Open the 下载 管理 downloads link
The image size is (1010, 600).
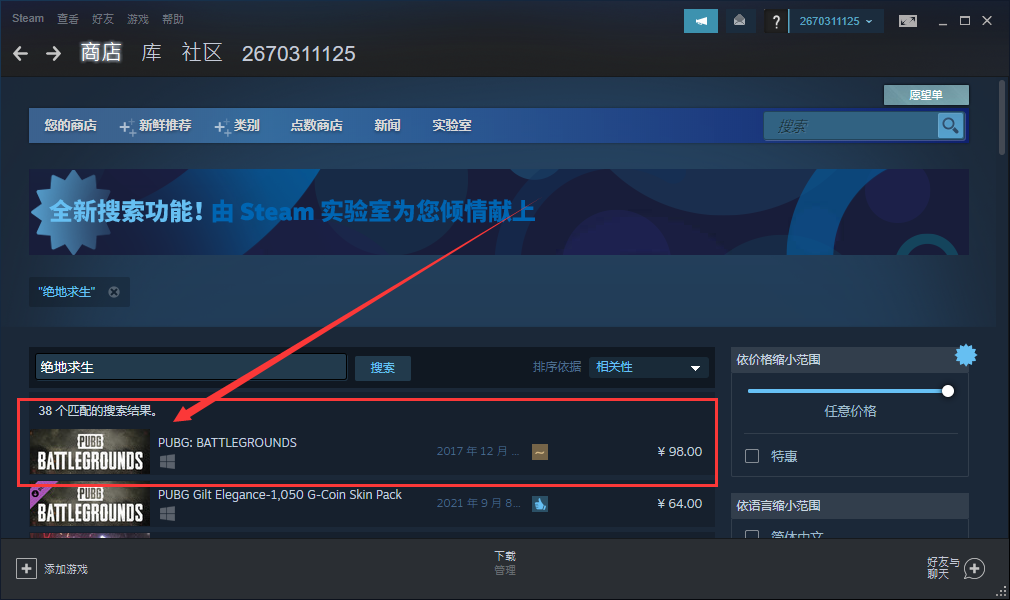coord(505,563)
